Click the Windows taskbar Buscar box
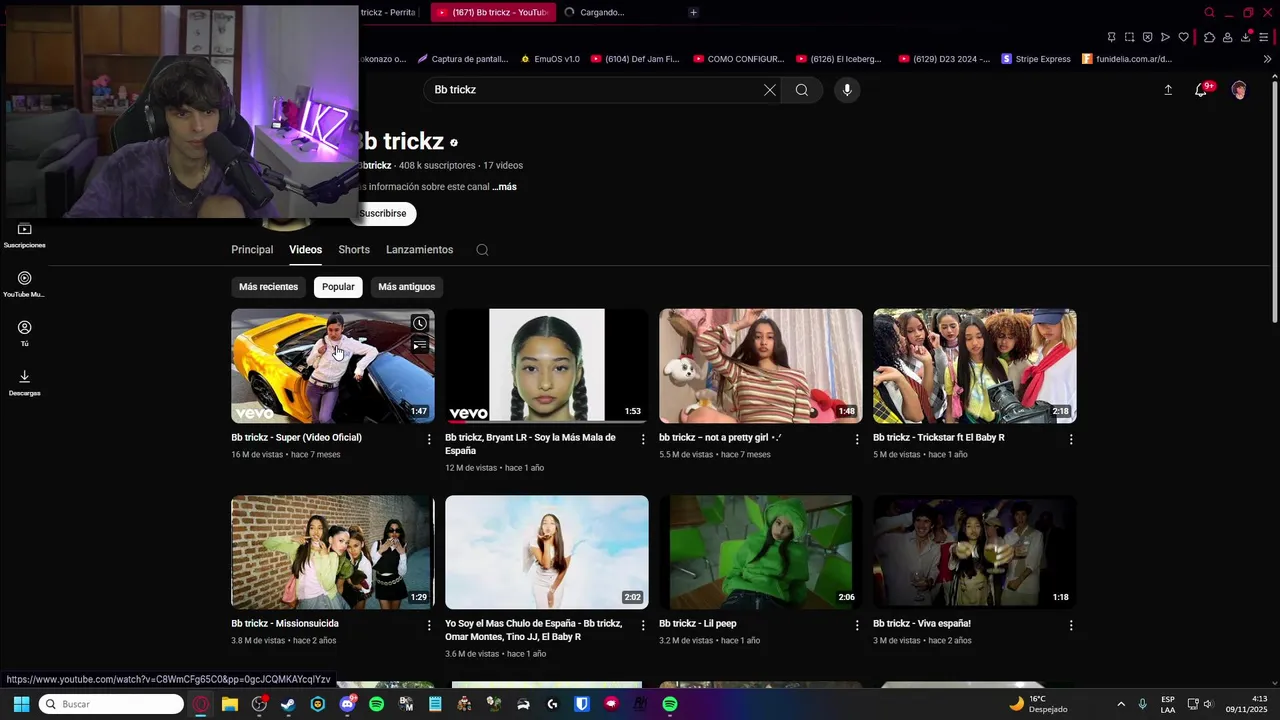Image resolution: width=1280 pixels, height=720 pixels. (x=111, y=704)
